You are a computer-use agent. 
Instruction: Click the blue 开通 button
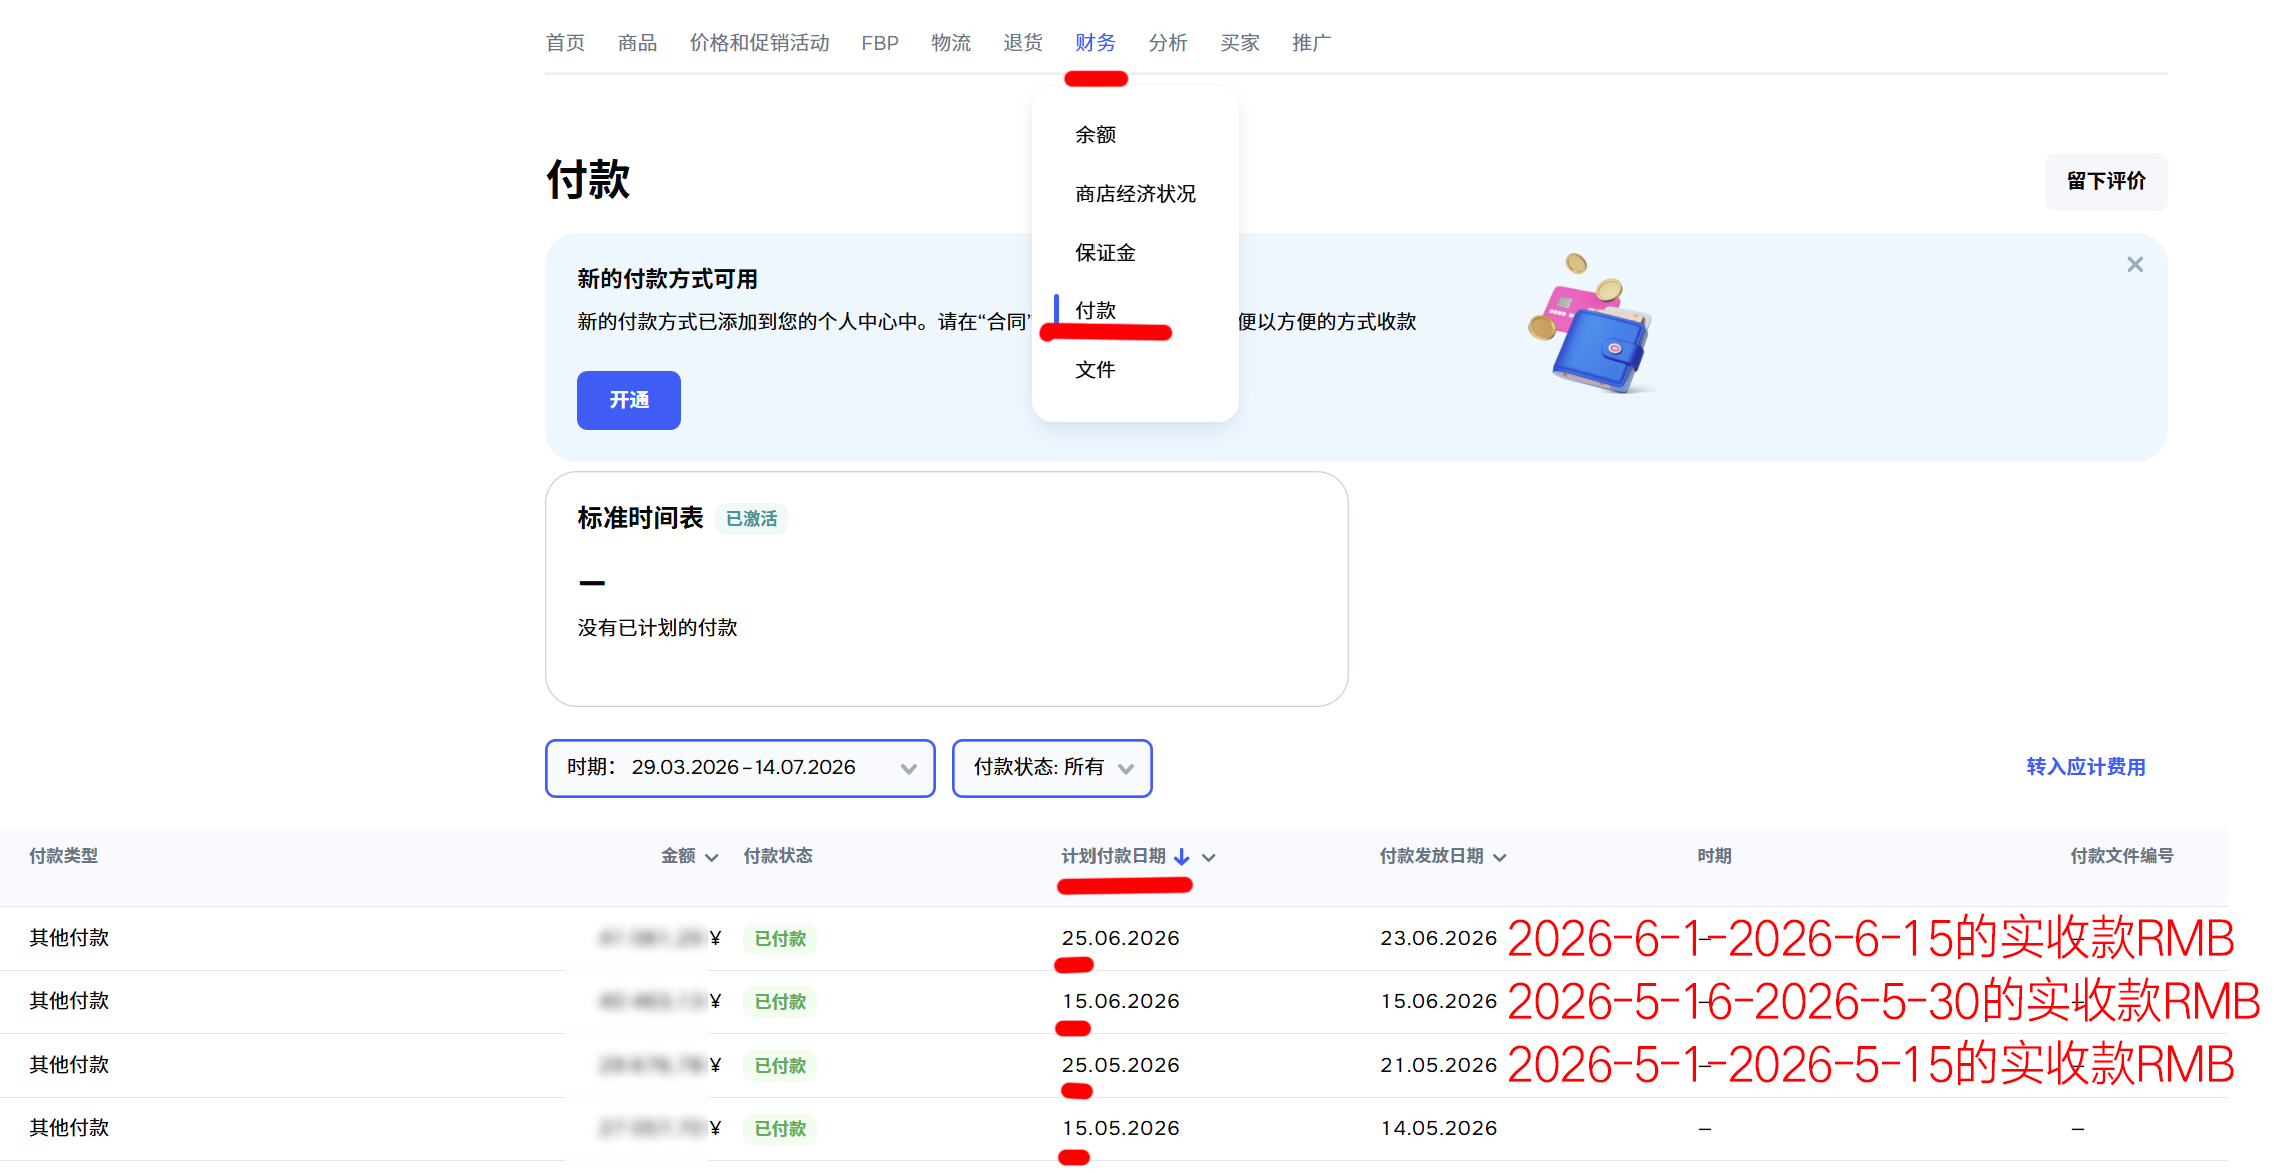click(x=629, y=400)
